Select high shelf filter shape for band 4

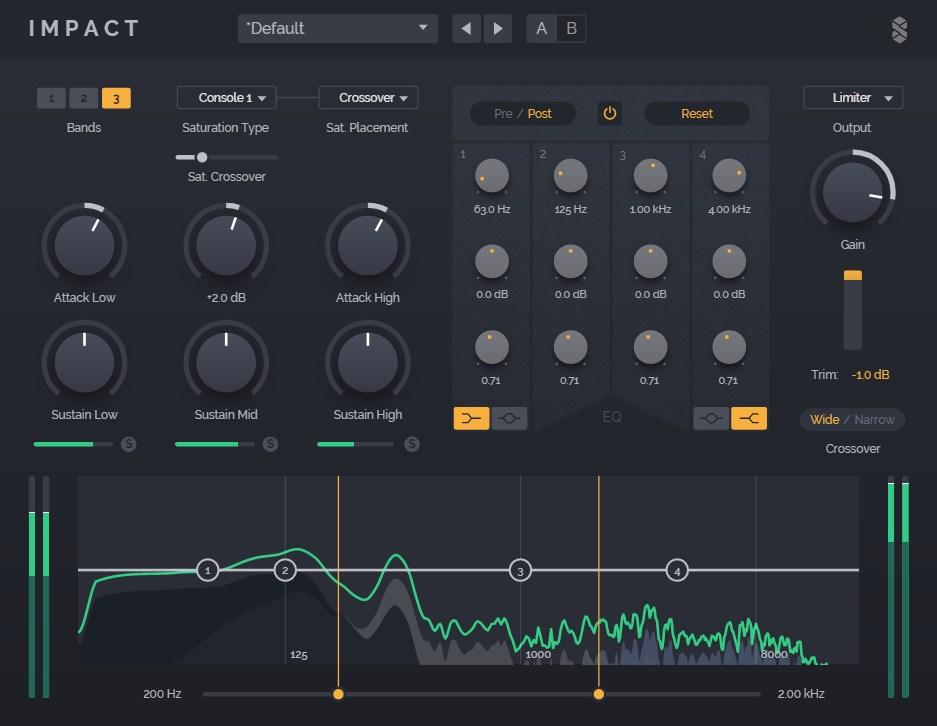(749, 418)
